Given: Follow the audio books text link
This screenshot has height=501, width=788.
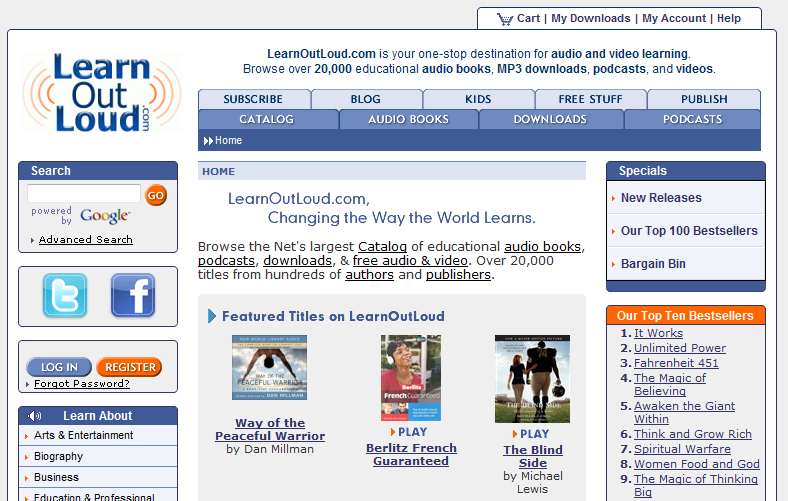Looking at the screenshot, I should pos(542,247).
